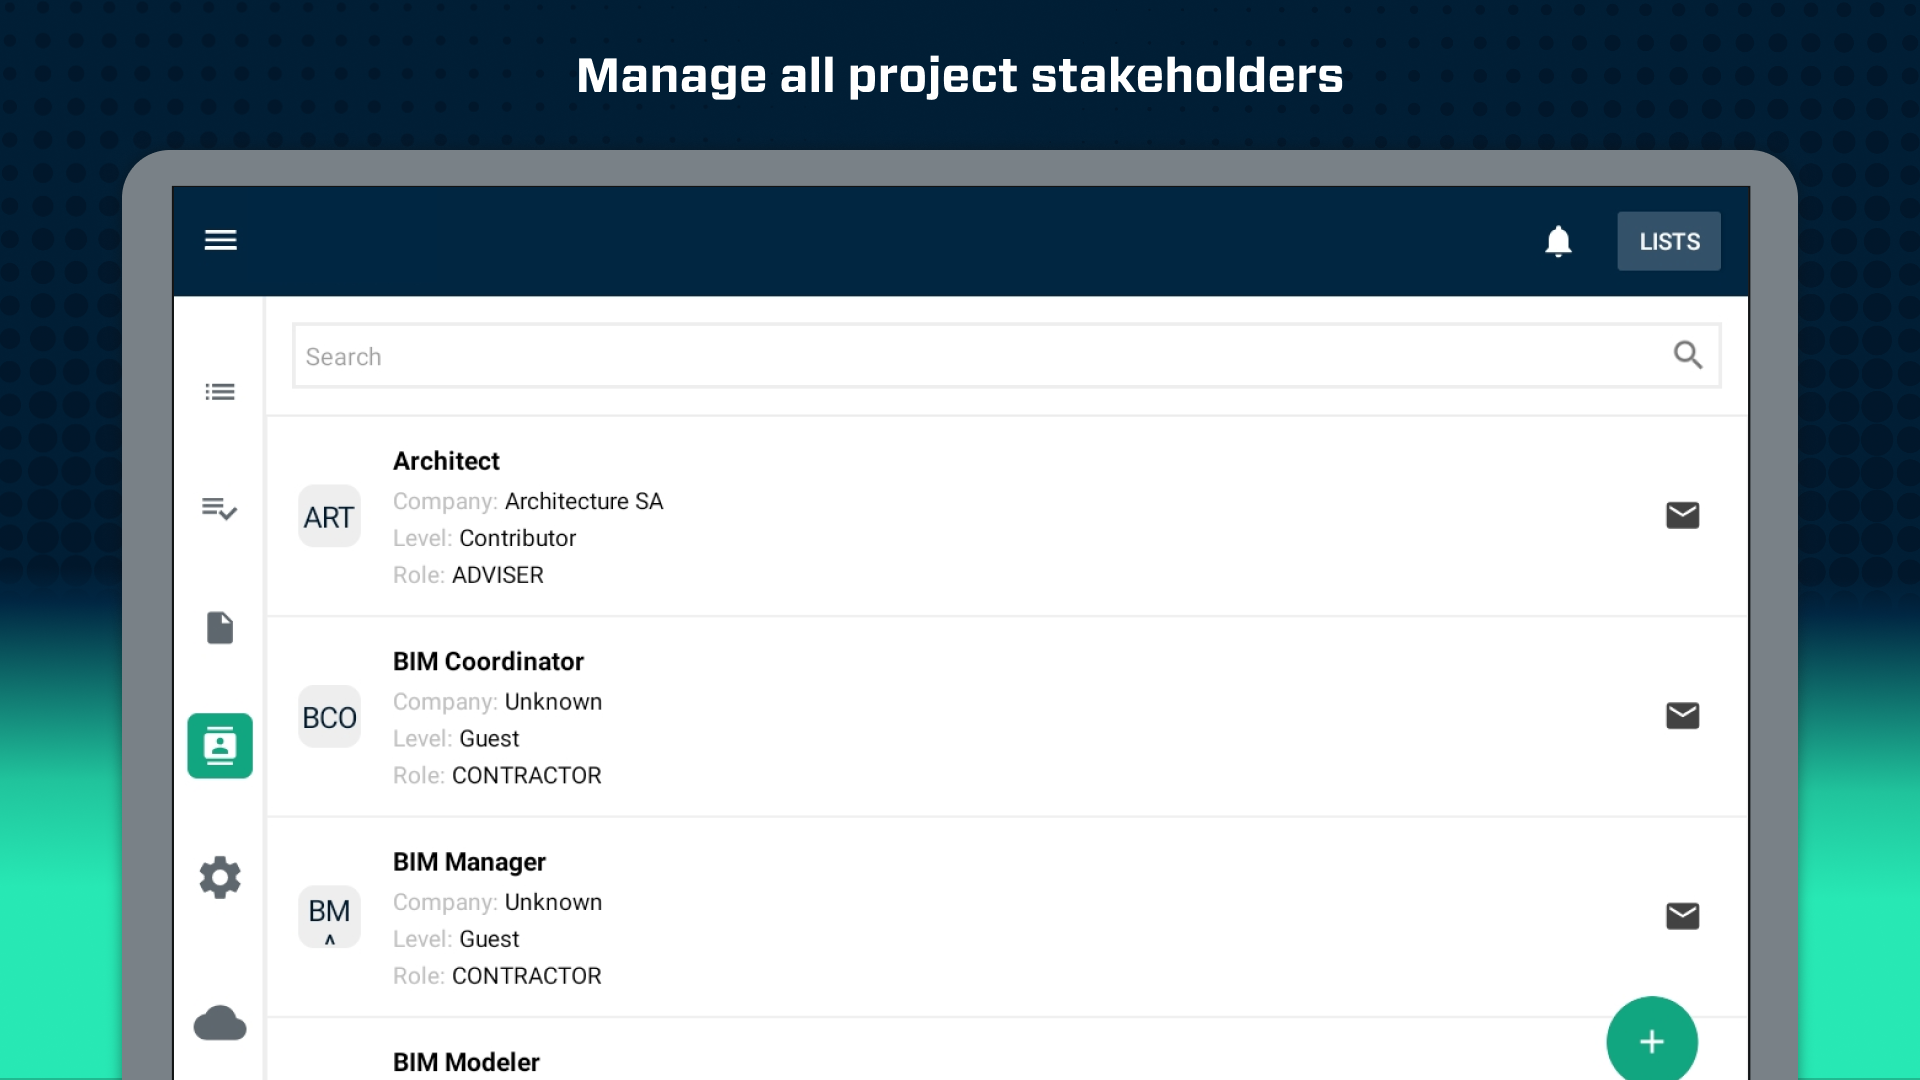Open the cloud sync icon

tap(220, 1023)
